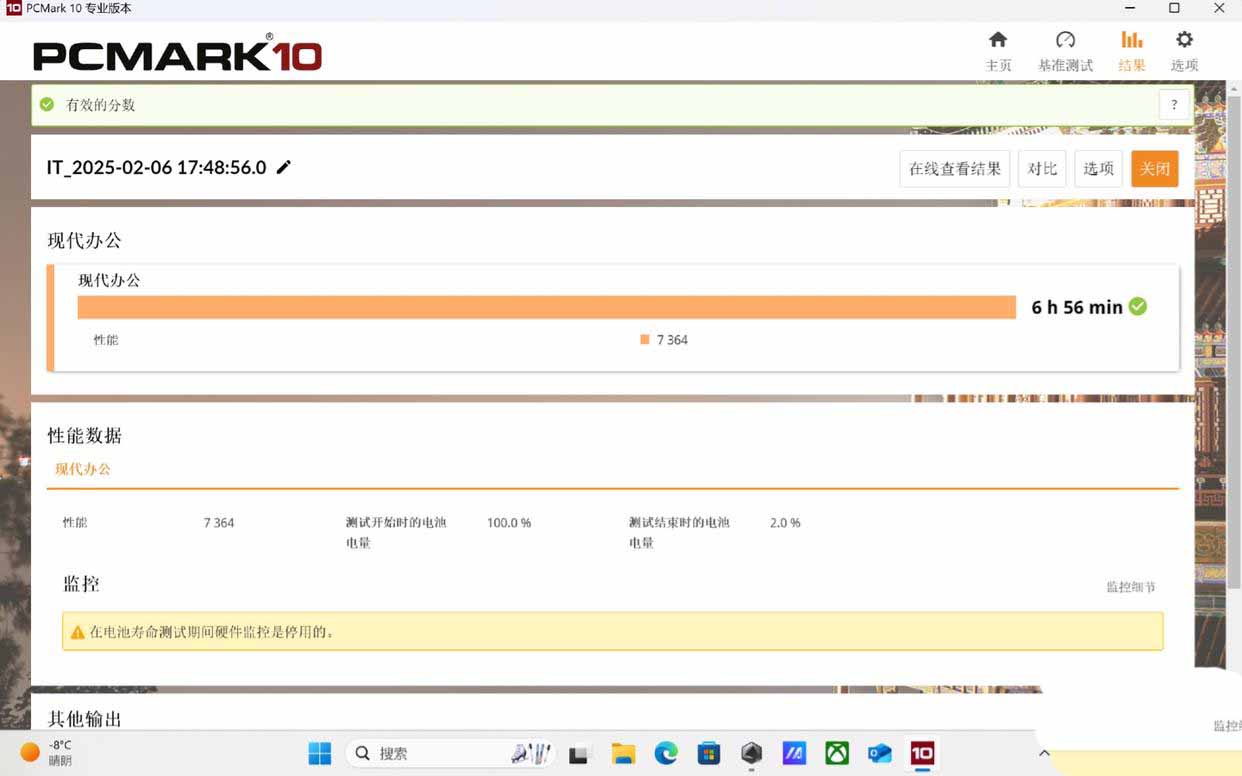Click the green check icon beside 有效的分数
The width and height of the screenshot is (1242, 776).
(46, 103)
